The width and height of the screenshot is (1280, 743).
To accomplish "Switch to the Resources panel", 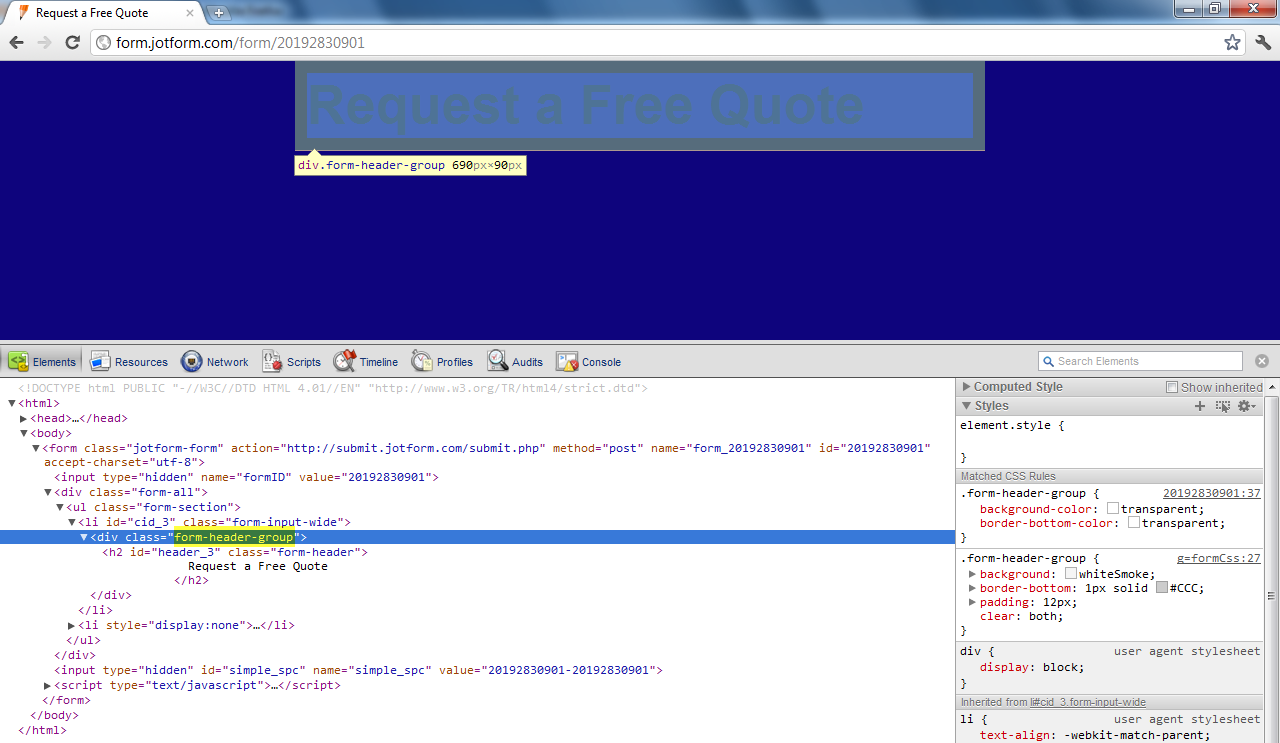I will (129, 361).
